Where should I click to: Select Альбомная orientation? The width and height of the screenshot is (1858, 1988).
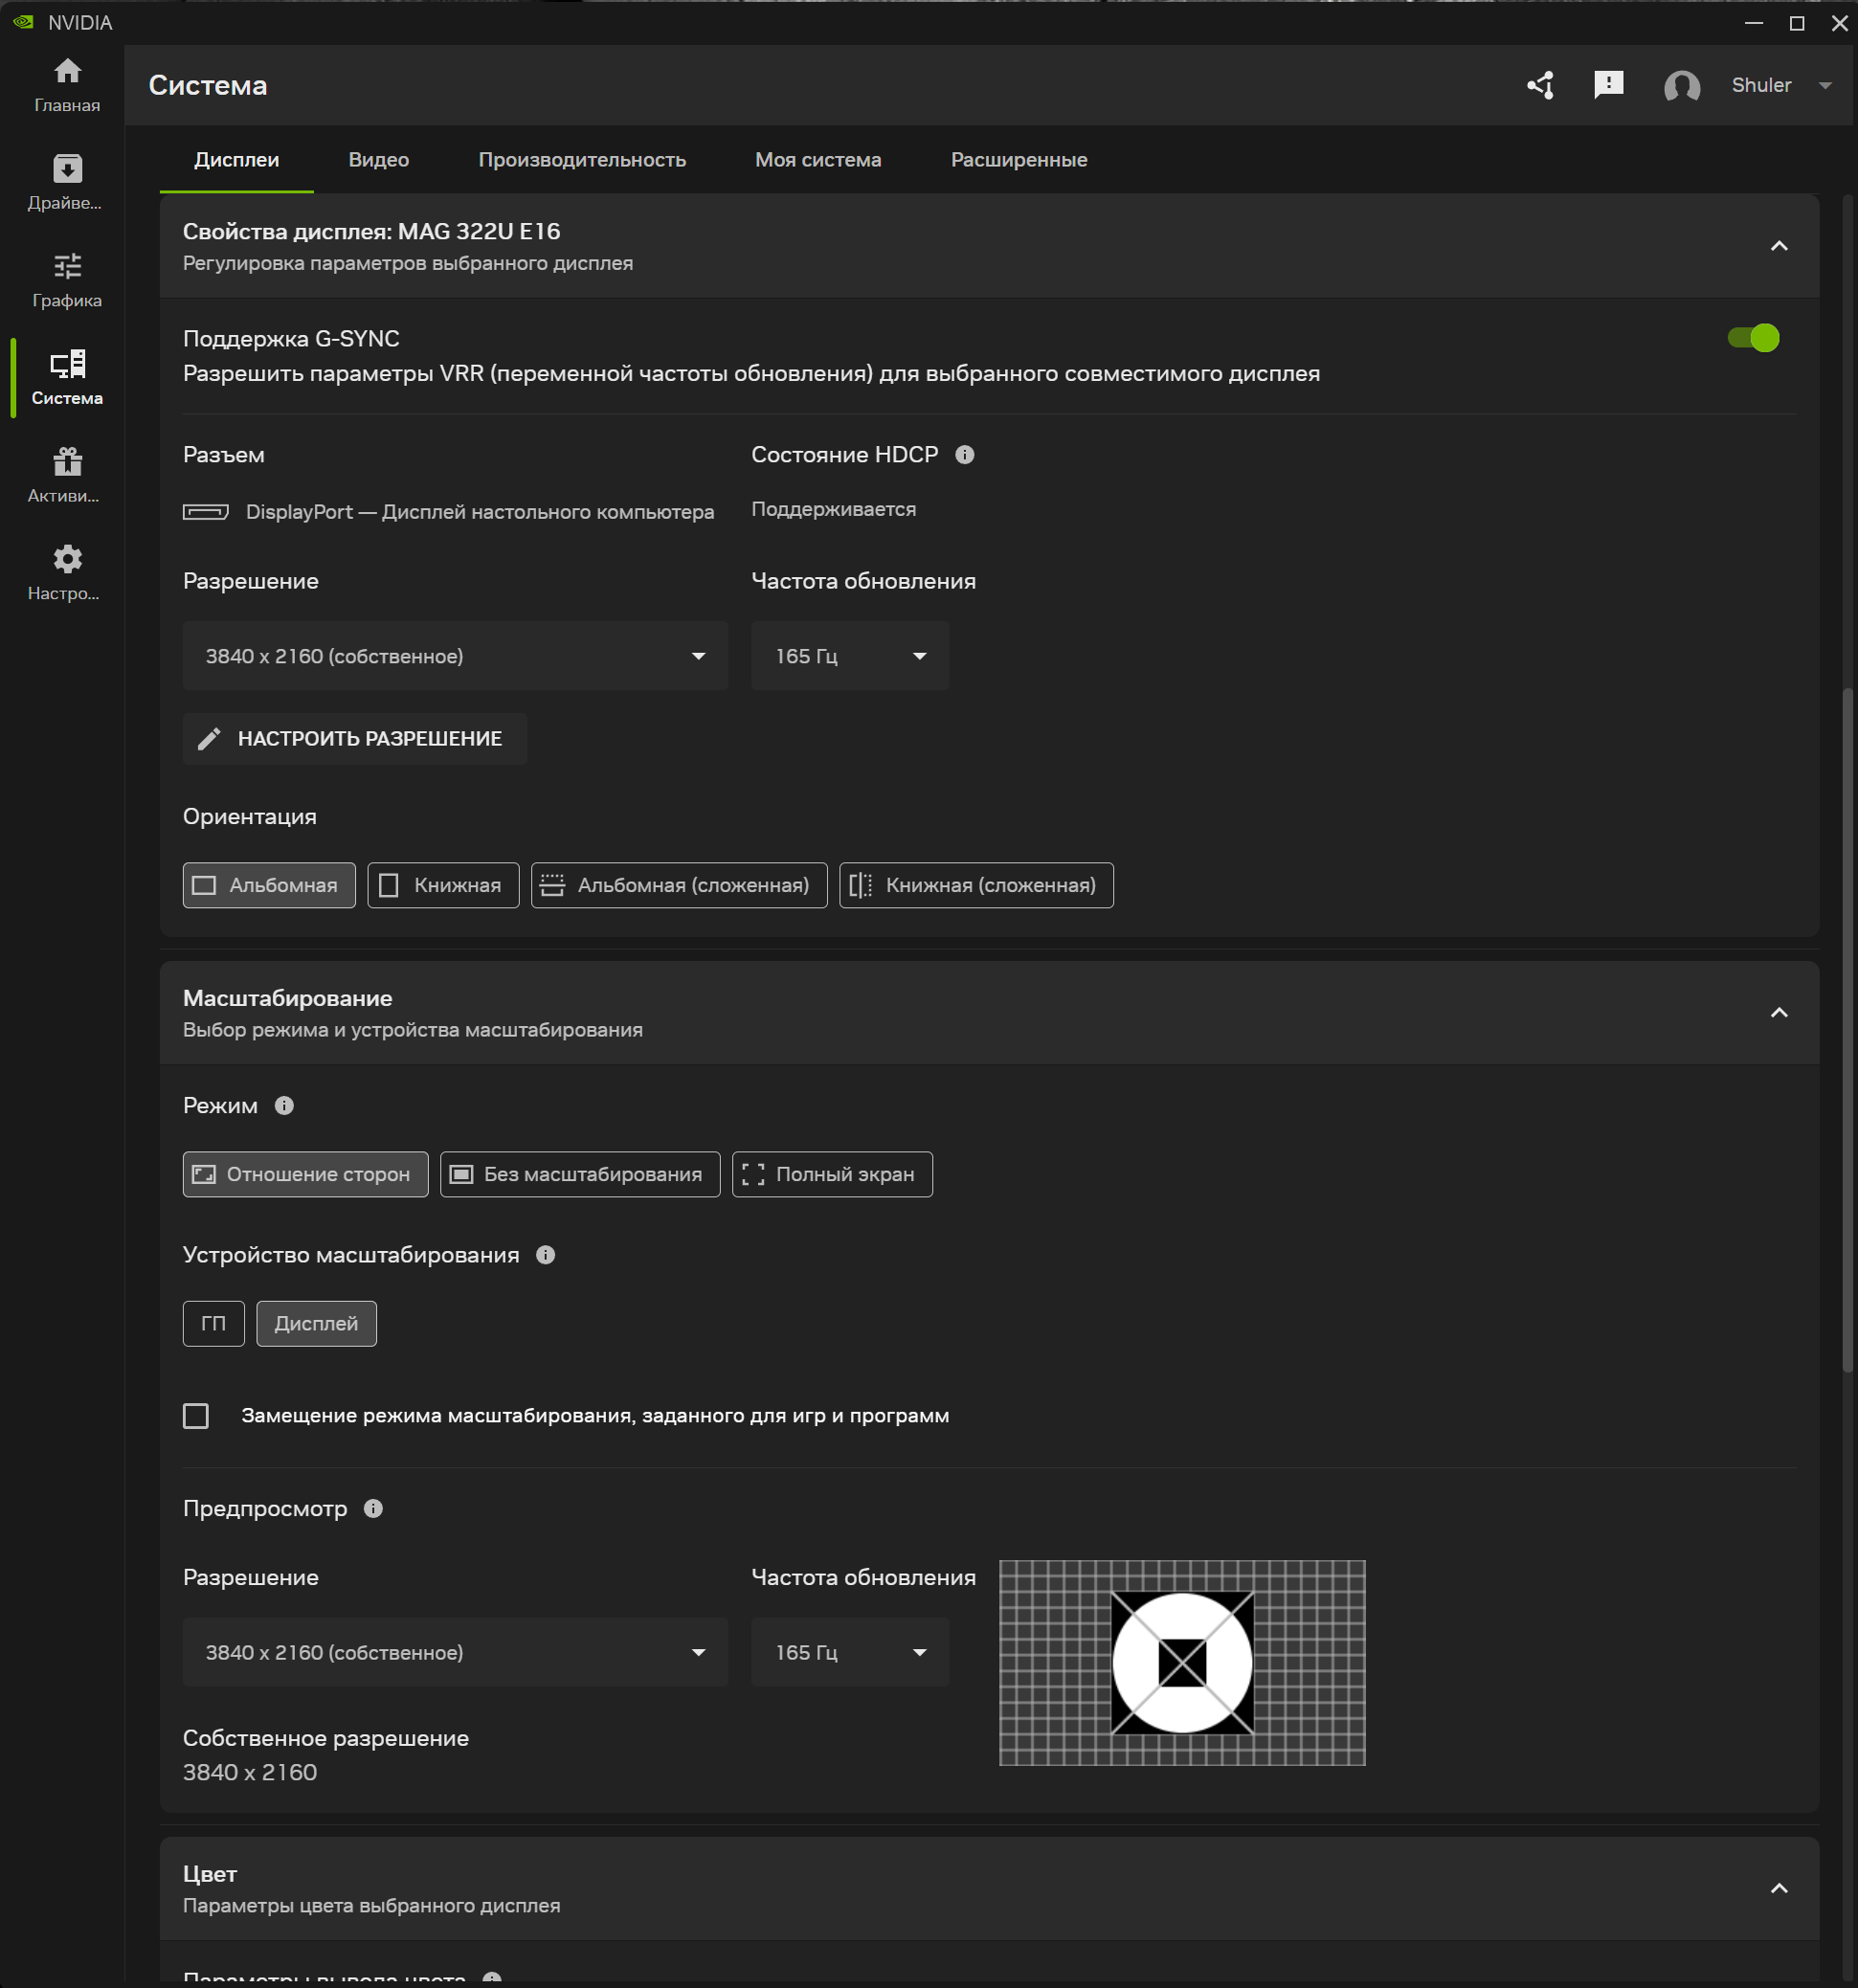click(x=269, y=885)
